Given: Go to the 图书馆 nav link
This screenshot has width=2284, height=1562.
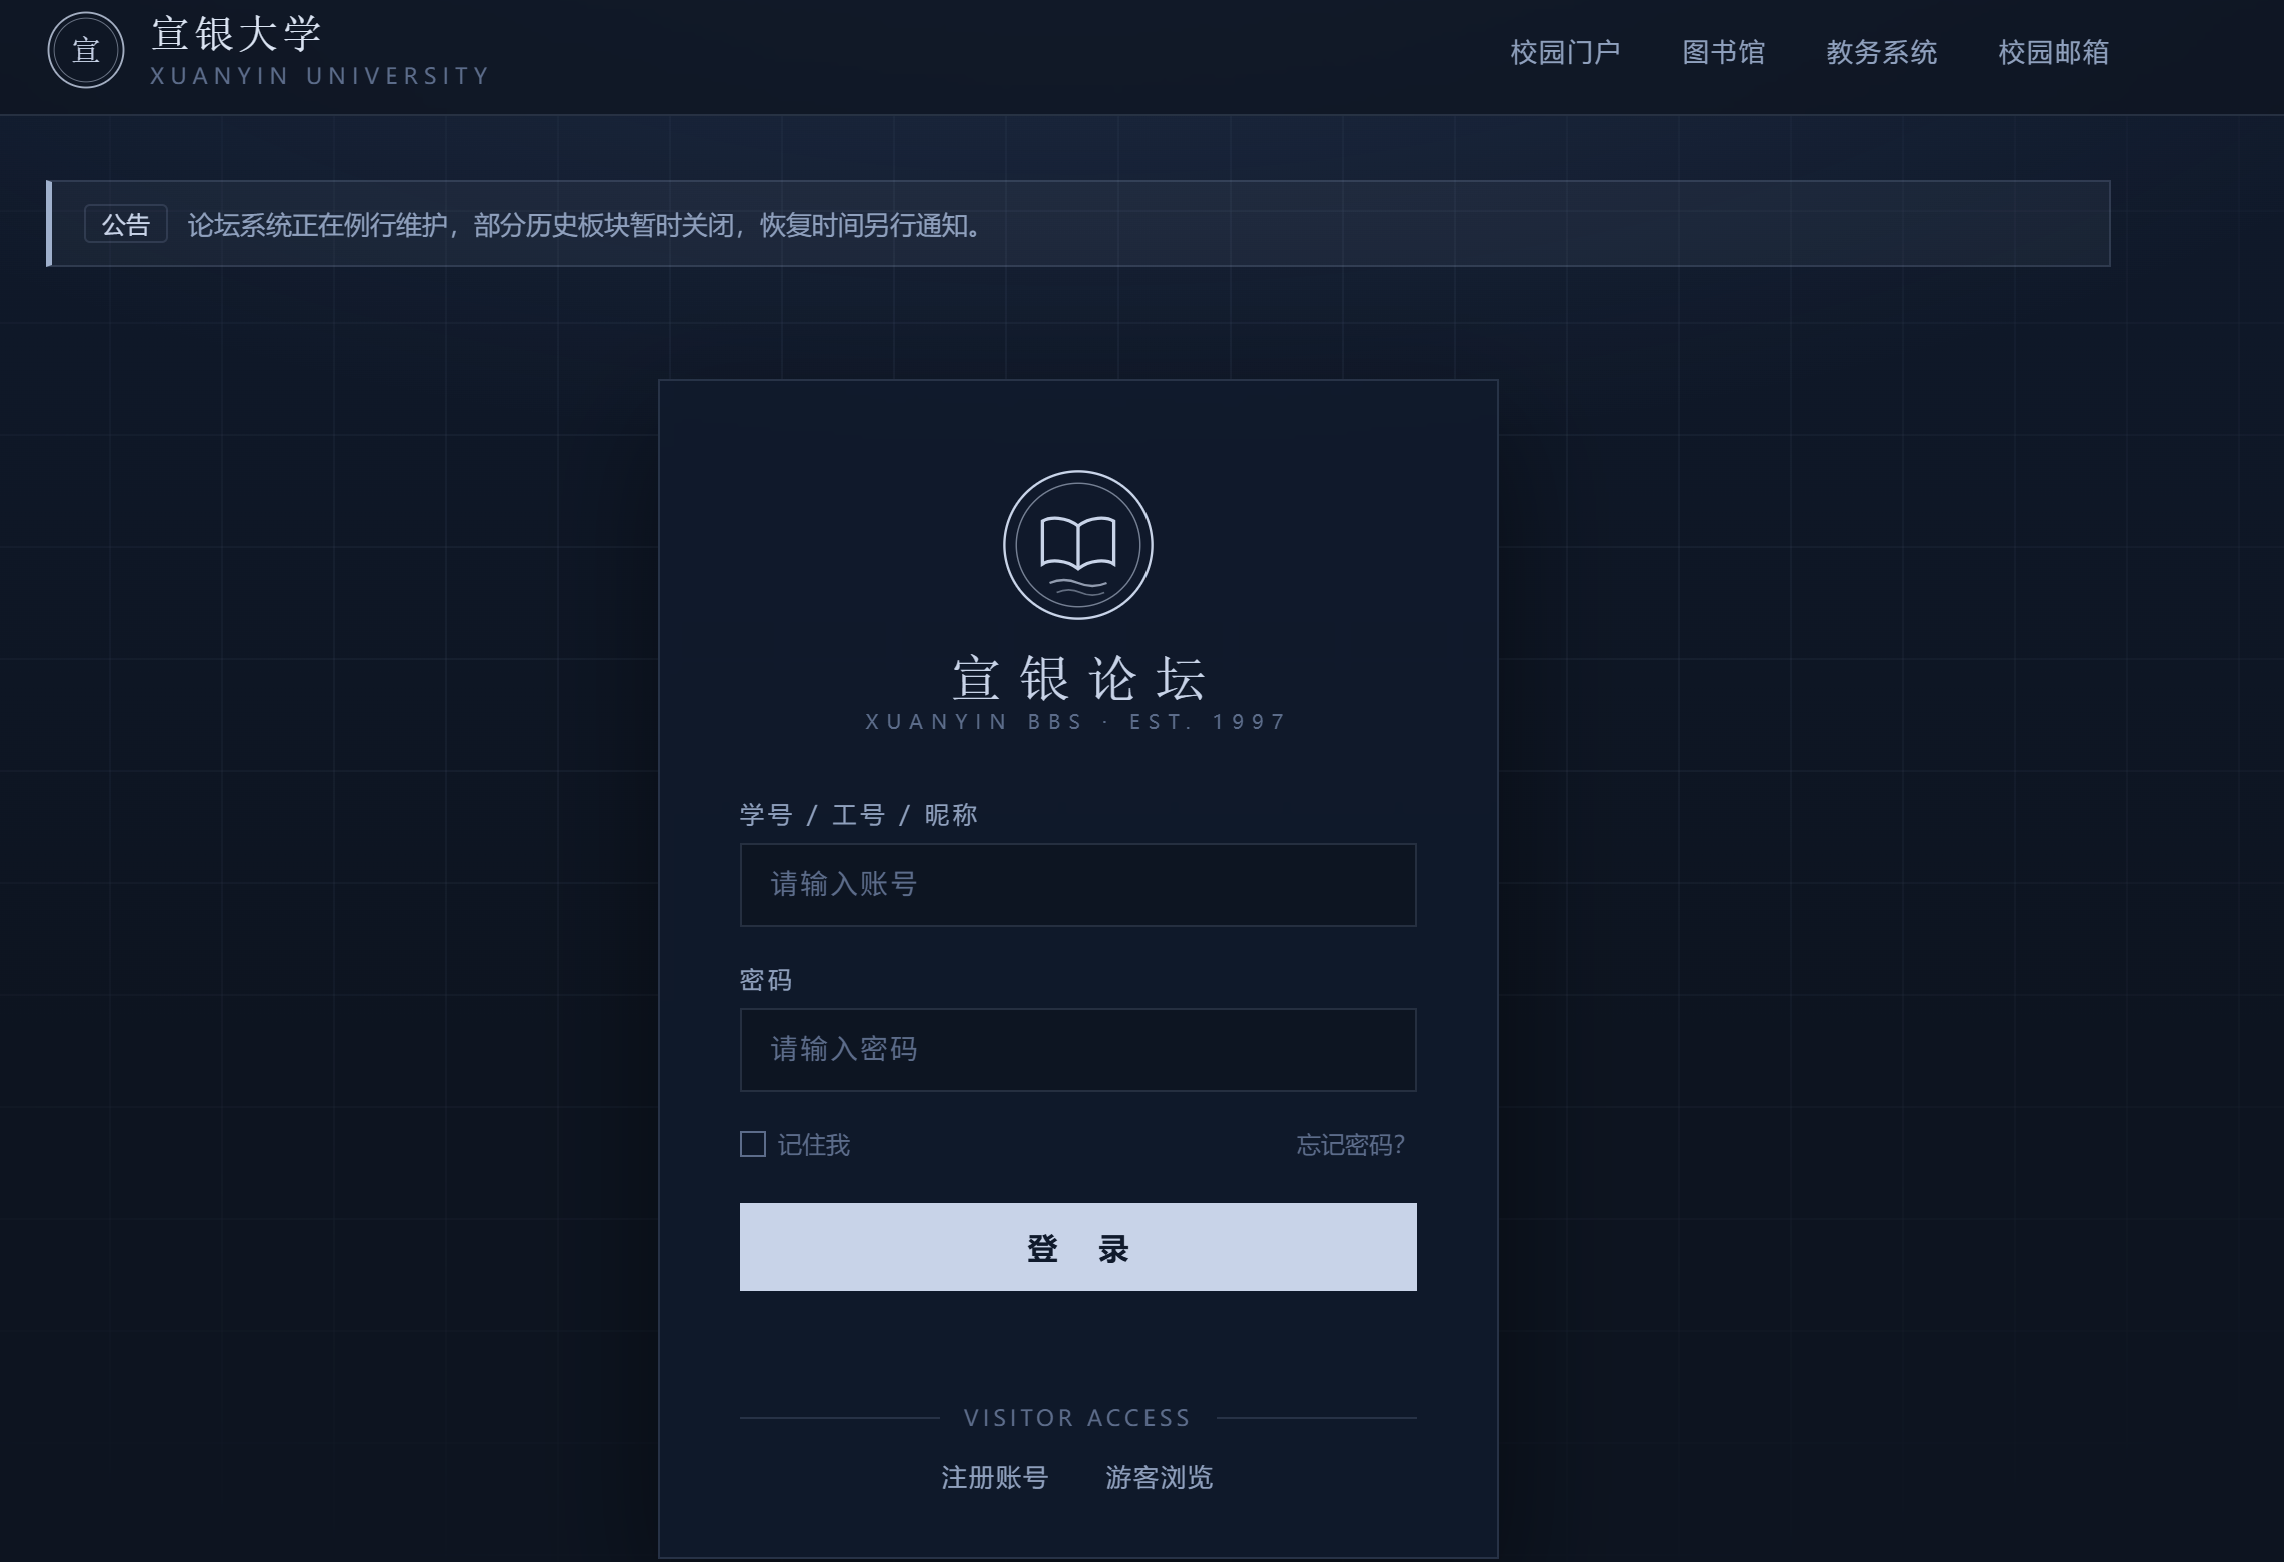Looking at the screenshot, I should (1723, 52).
